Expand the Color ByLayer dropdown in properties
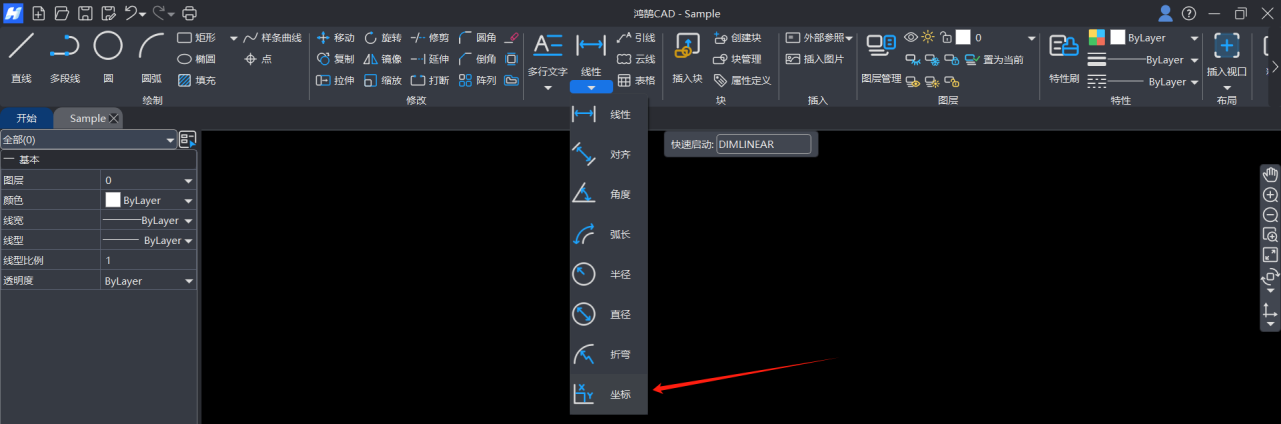This screenshot has width=1281, height=424. point(188,200)
